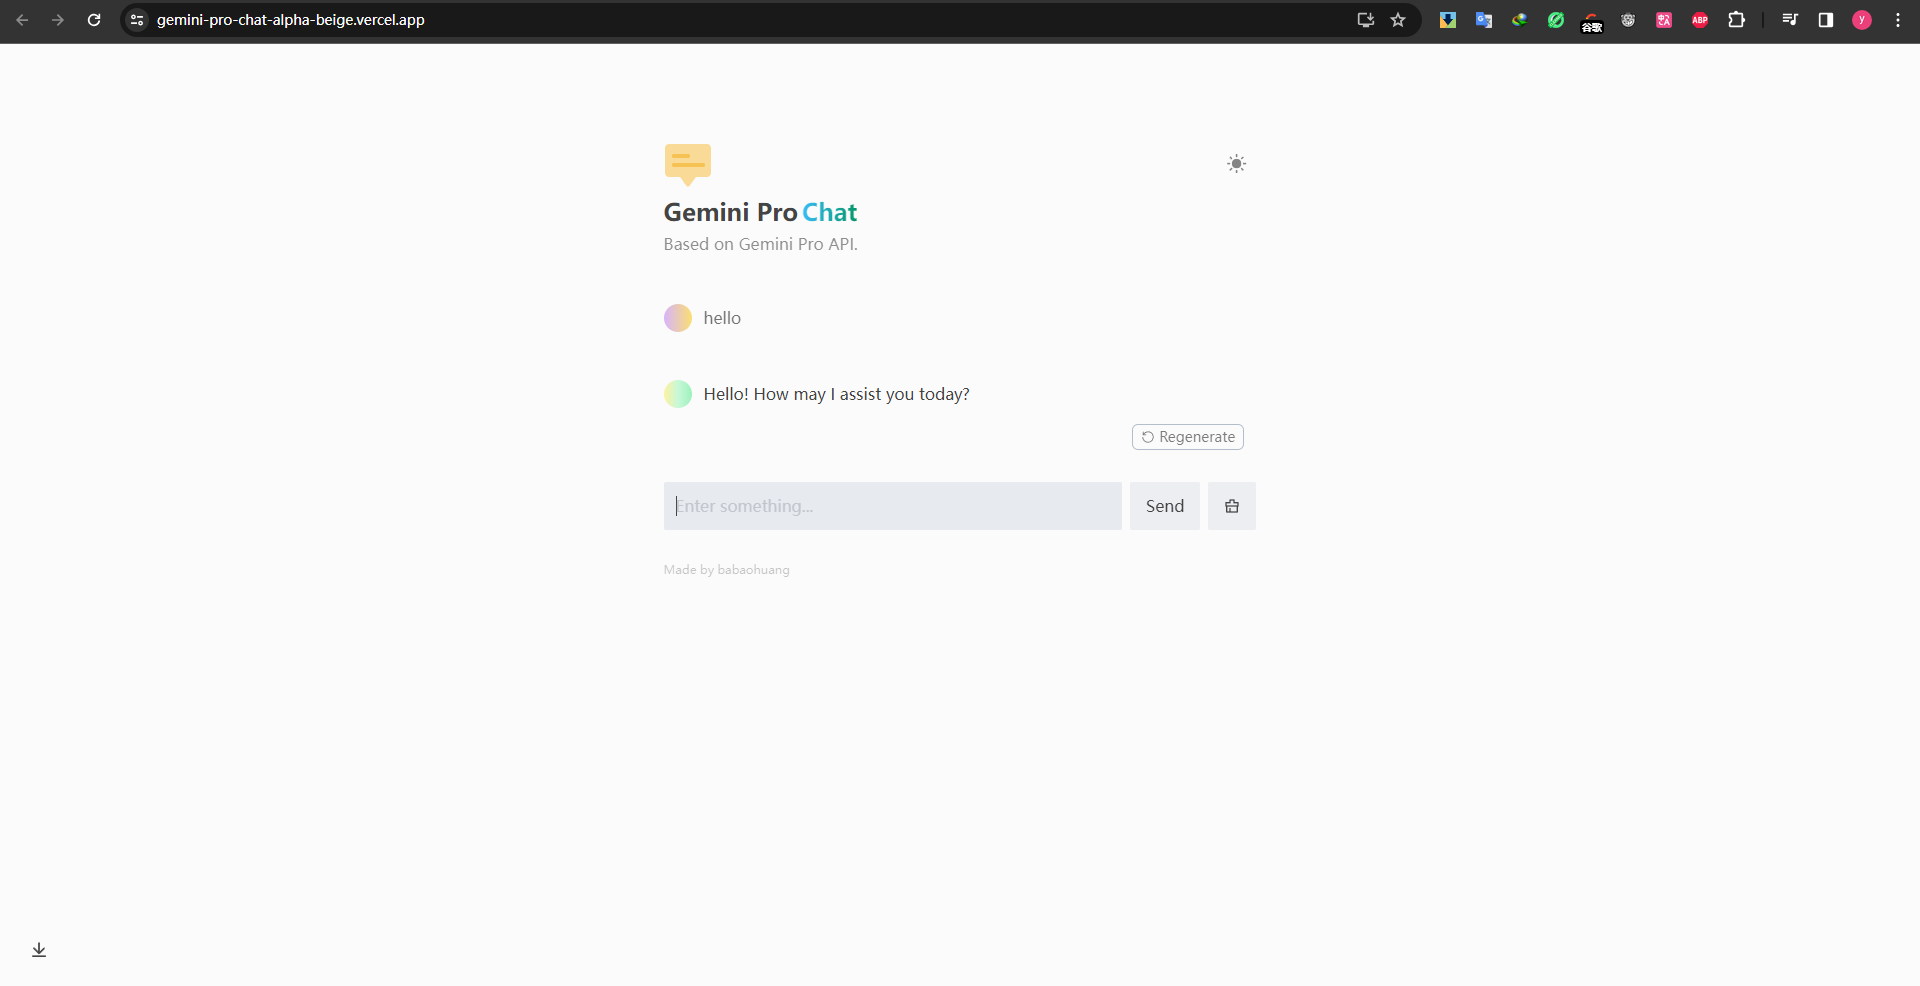Viewport: 1920px width, 986px height.
Task: Open the extension with the 谷歌 badge
Action: coord(1592,22)
